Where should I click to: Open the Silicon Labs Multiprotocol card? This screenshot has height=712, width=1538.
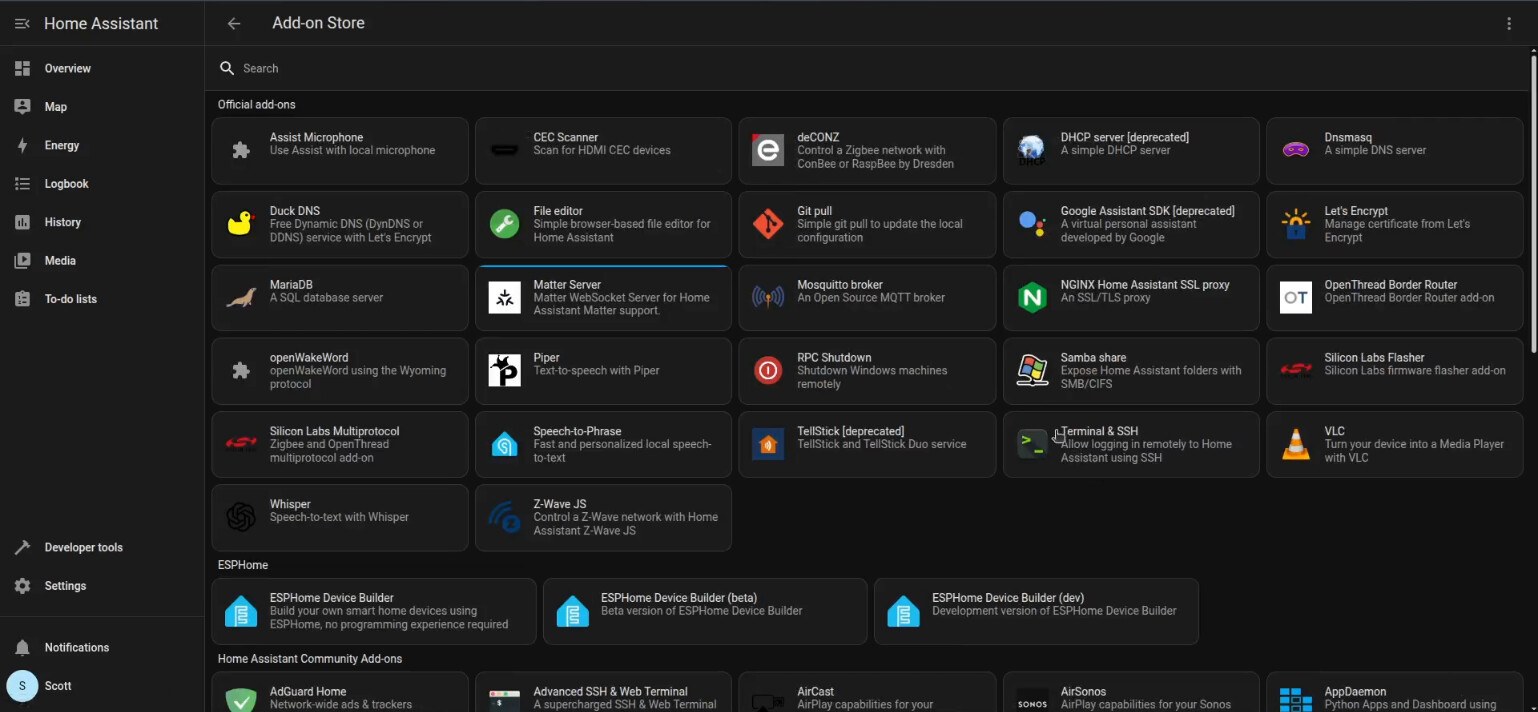coord(340,444)
